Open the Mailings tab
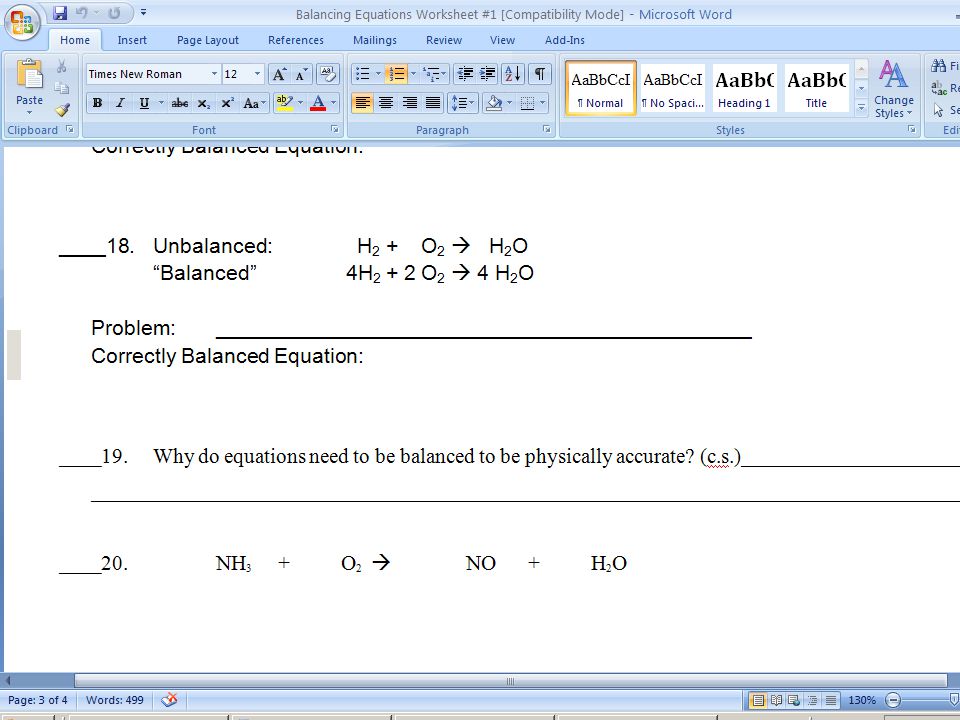This screenshot has width=960, height=720. [x=375, y=40]
